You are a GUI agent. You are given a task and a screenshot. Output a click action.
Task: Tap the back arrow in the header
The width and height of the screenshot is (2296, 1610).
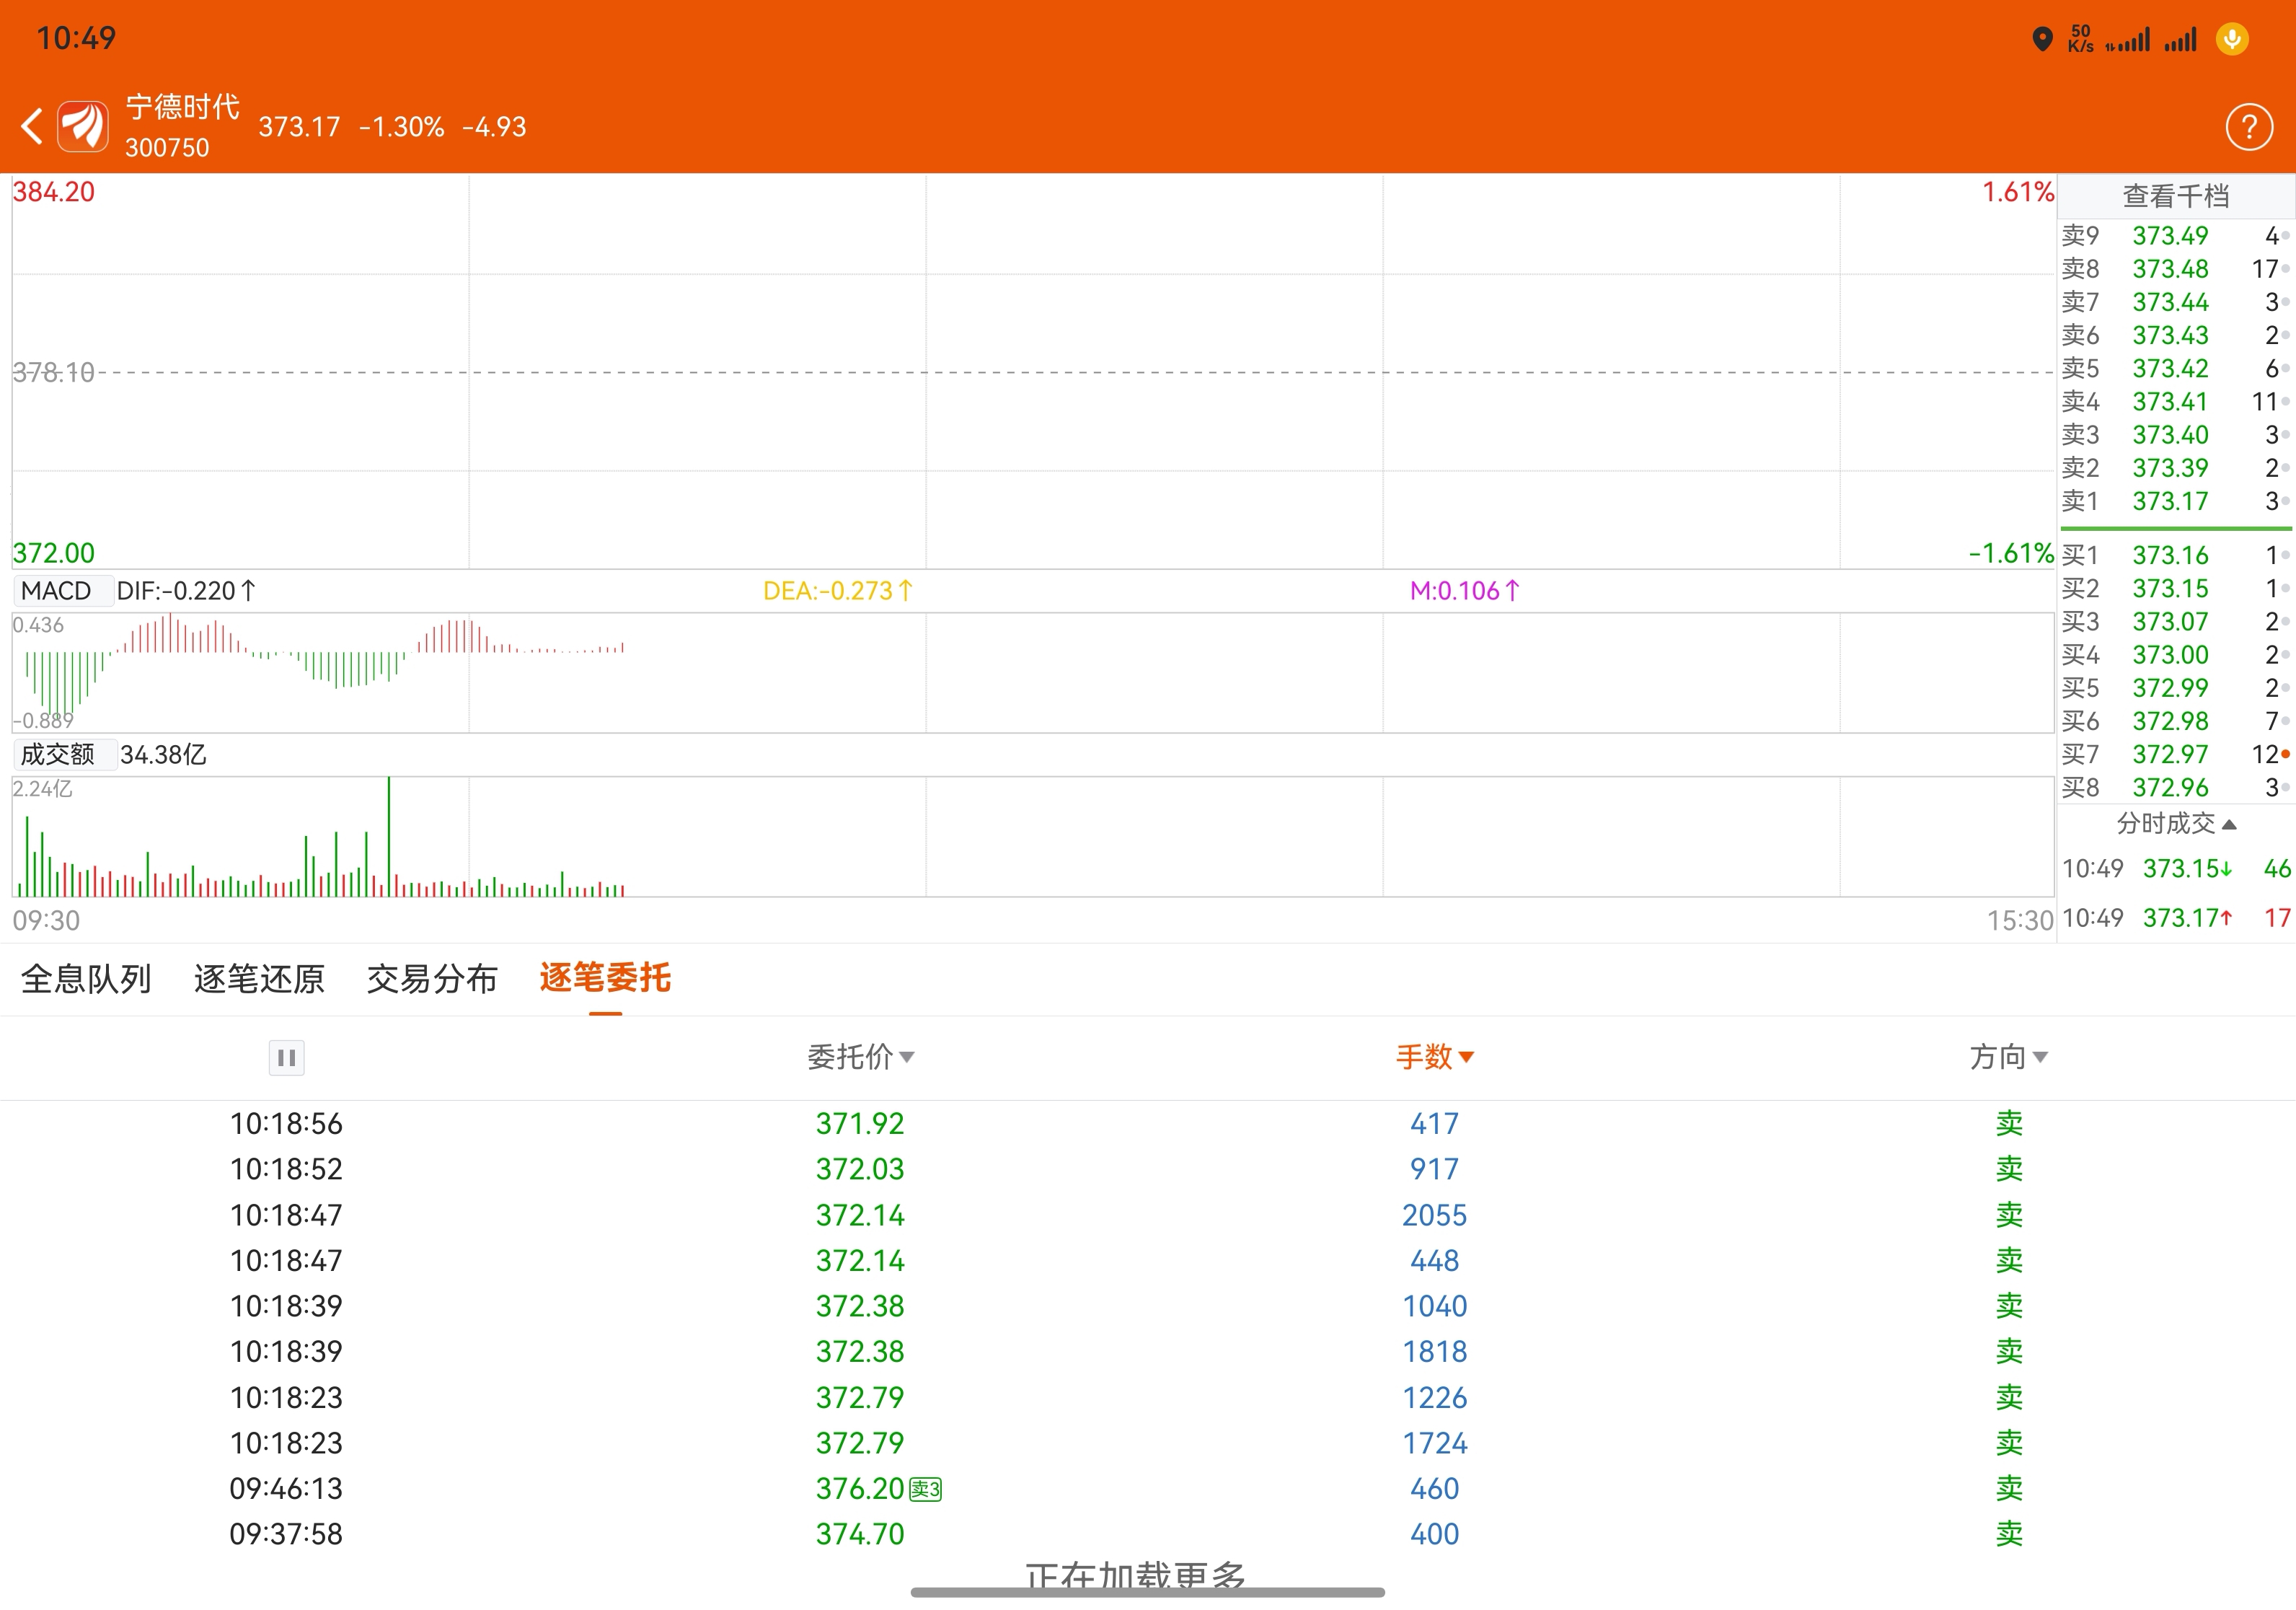[x=32, y=127]
